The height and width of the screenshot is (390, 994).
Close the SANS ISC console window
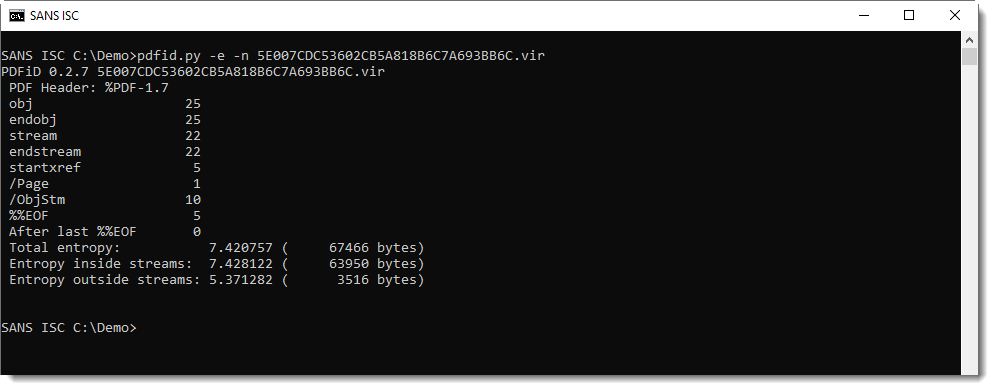point(955,16)
